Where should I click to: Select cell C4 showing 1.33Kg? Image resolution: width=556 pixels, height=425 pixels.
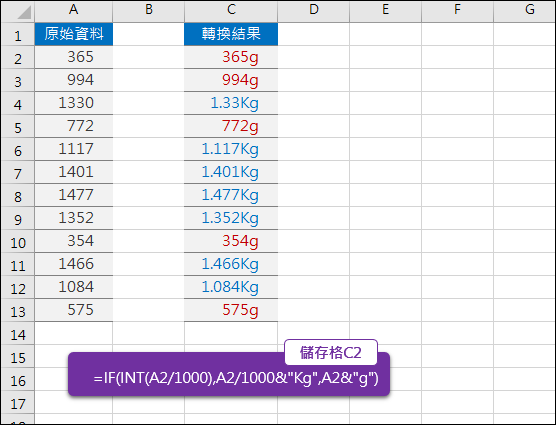coord(231,103)
